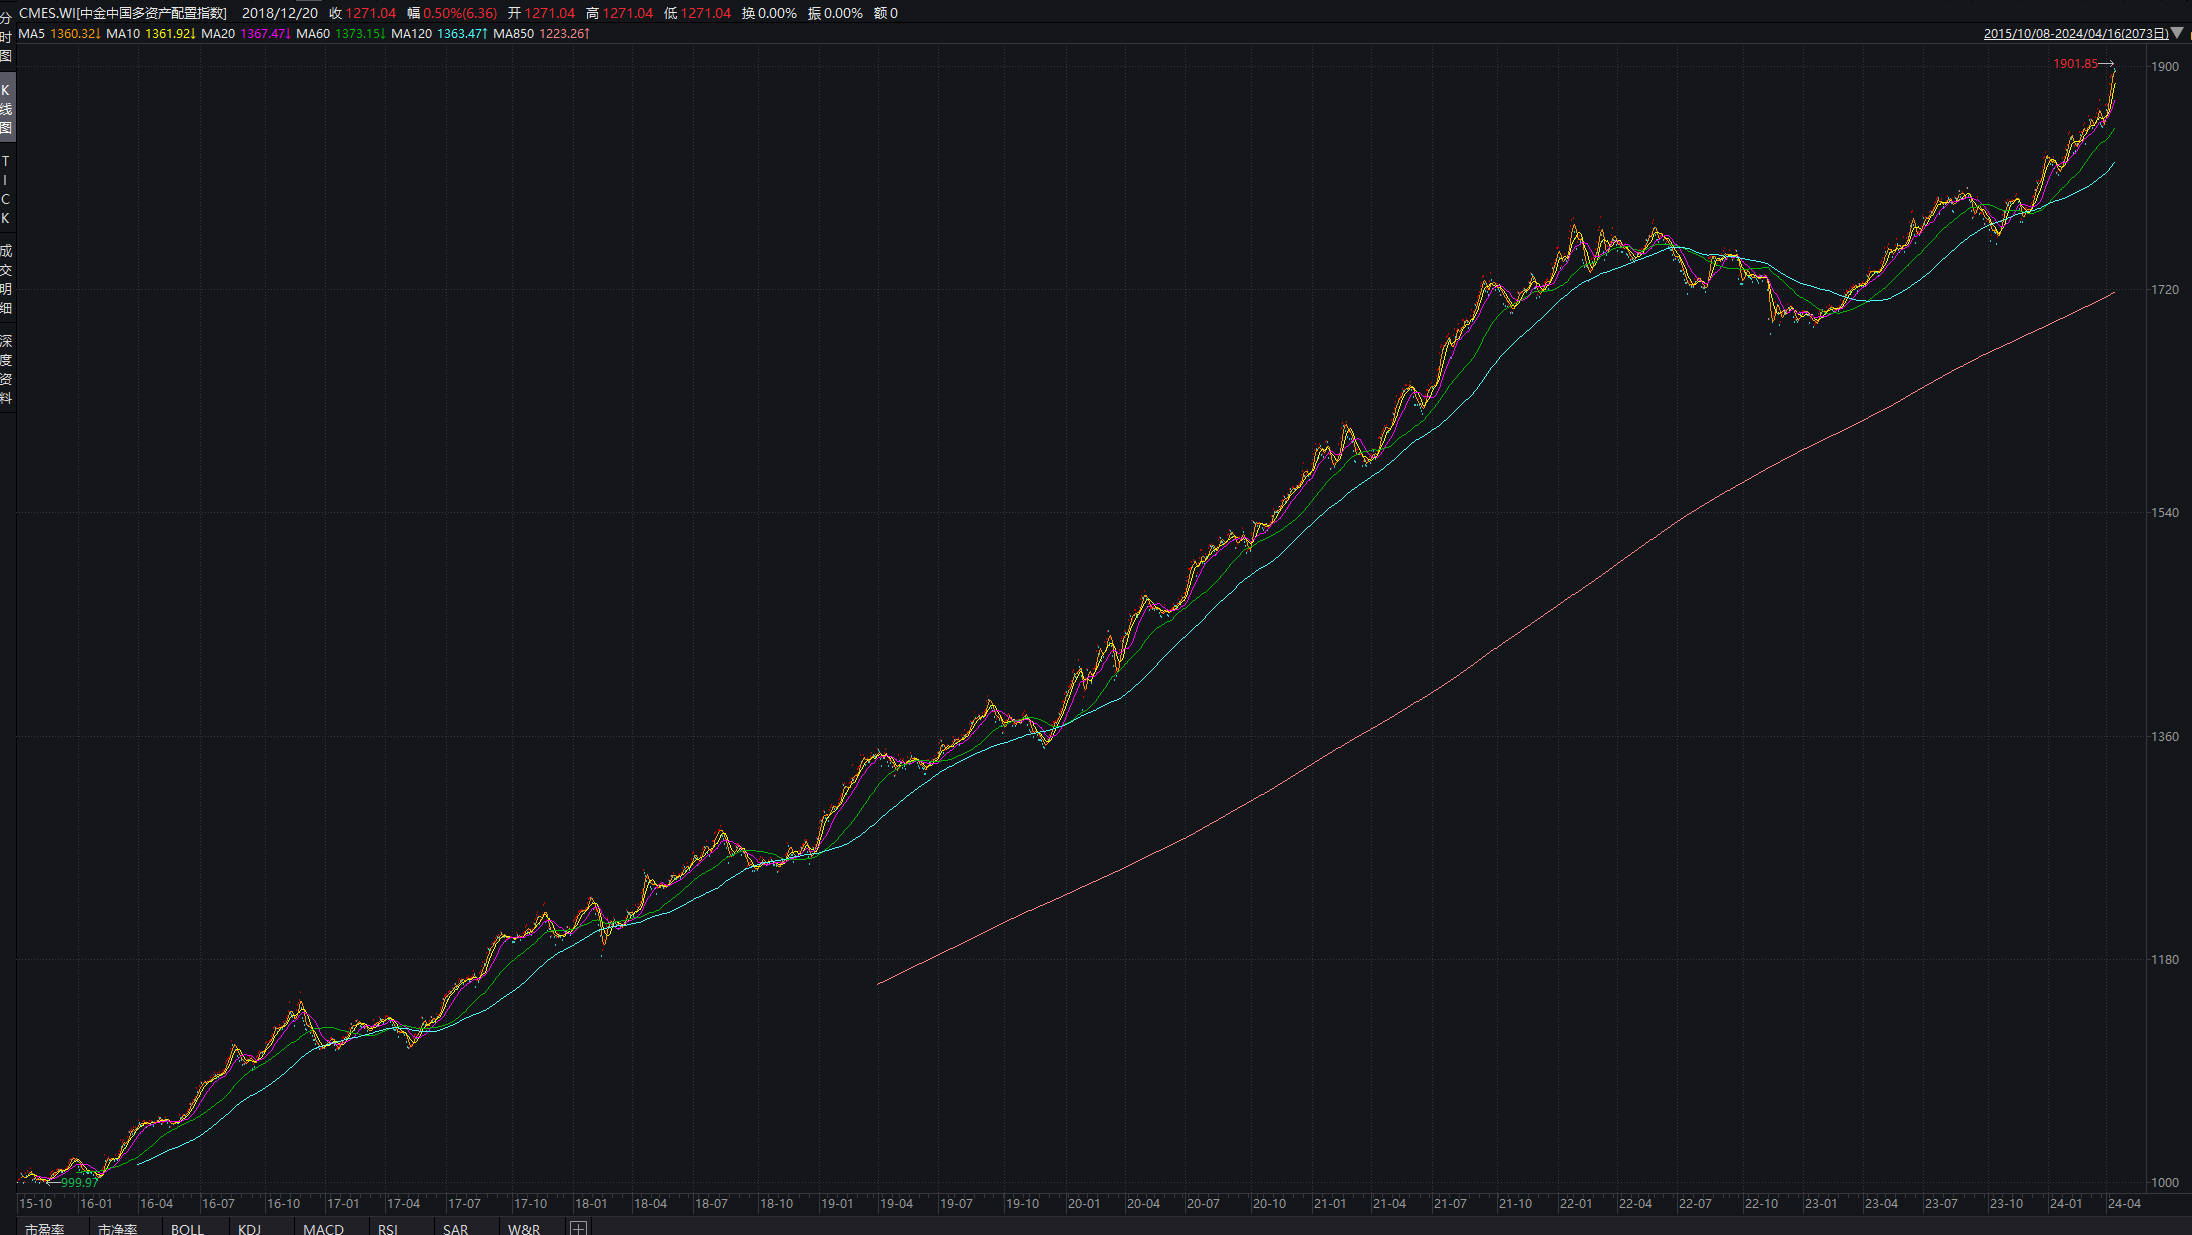Show the 市盈率 tab
Image resolution: width=2192 pixels, height=1235 pixels.
45,1229
